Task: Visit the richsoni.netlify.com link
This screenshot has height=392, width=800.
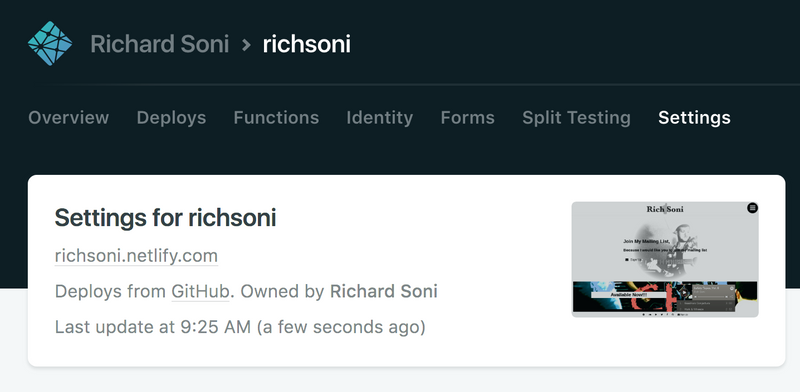Action: point(136,255)
